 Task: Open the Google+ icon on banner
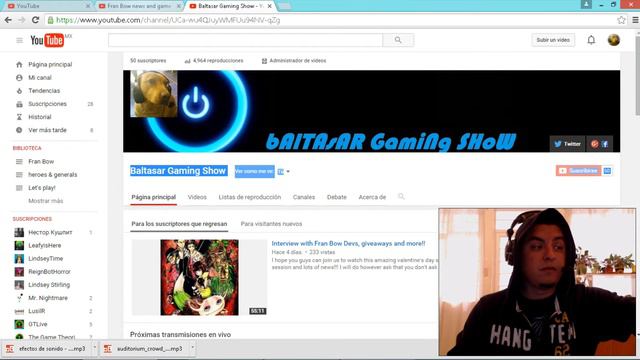[594, 144]
